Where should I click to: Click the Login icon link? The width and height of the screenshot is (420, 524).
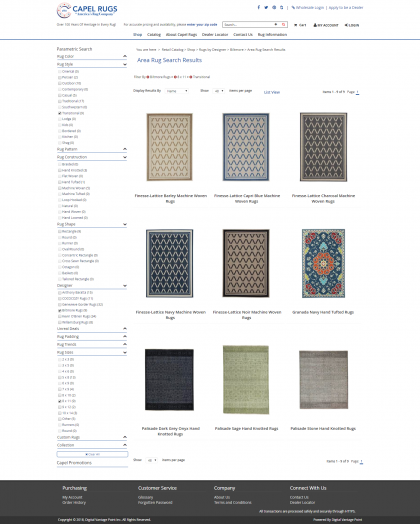[352, 25]
